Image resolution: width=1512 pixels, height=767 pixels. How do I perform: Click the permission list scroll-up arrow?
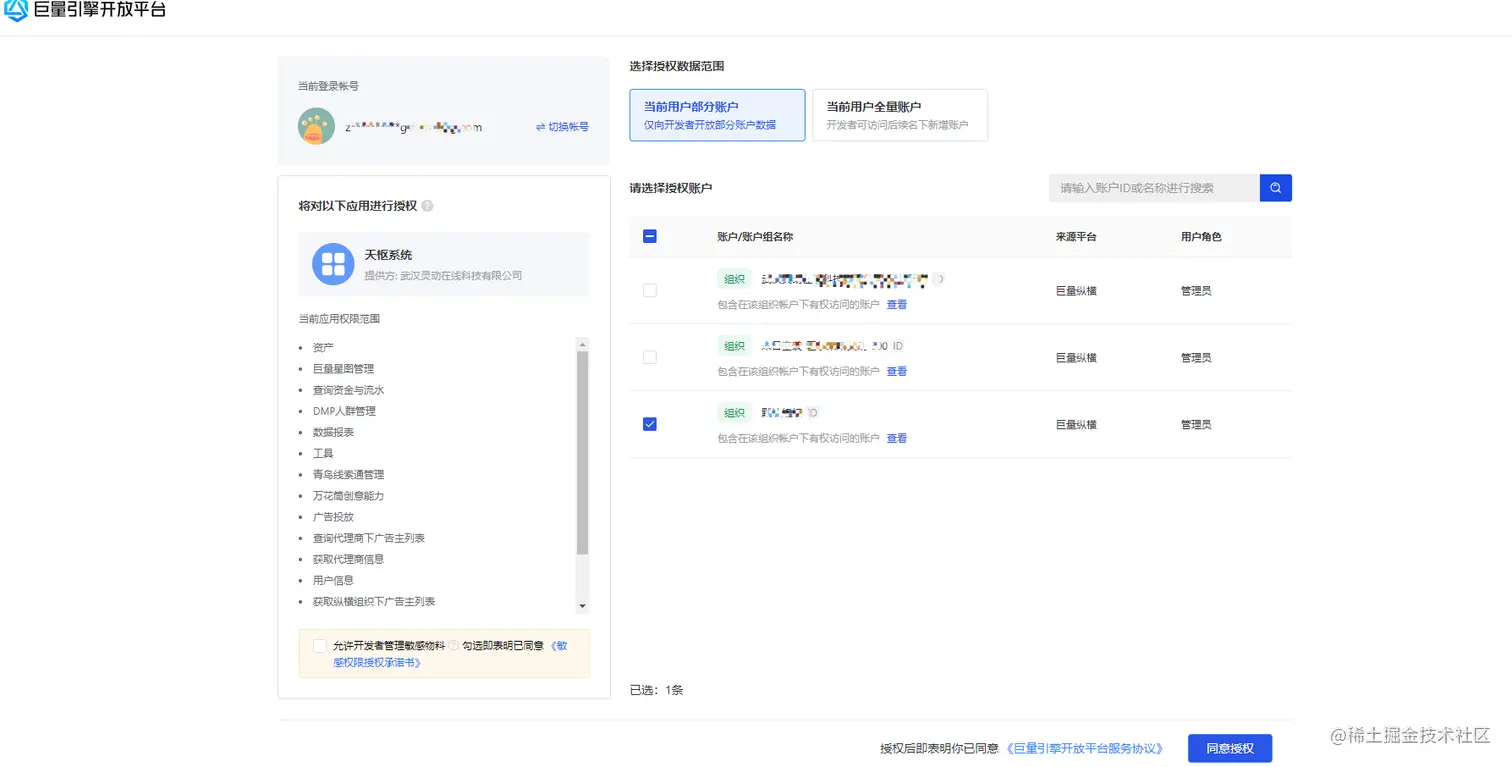583,344
